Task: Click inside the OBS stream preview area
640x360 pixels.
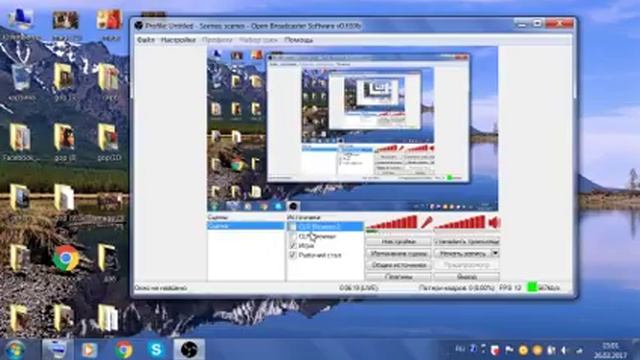Action: coord(353,129)
